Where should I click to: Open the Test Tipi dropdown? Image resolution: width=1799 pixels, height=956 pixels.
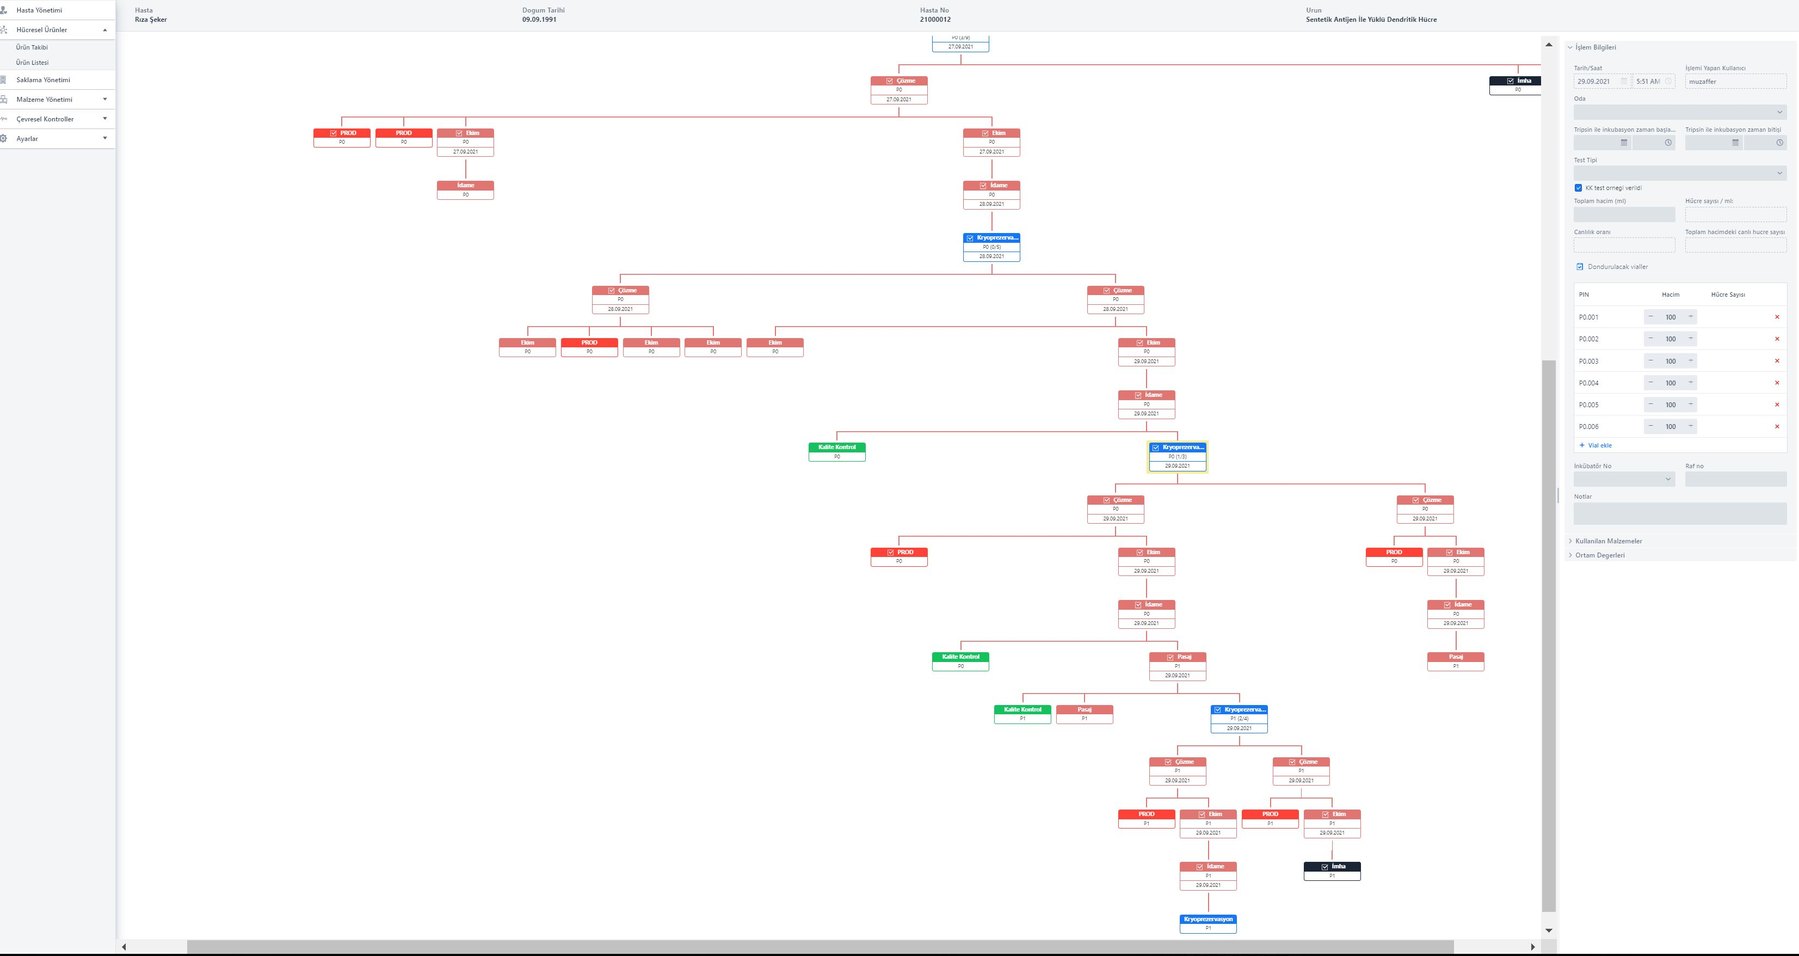[1680, 173]
